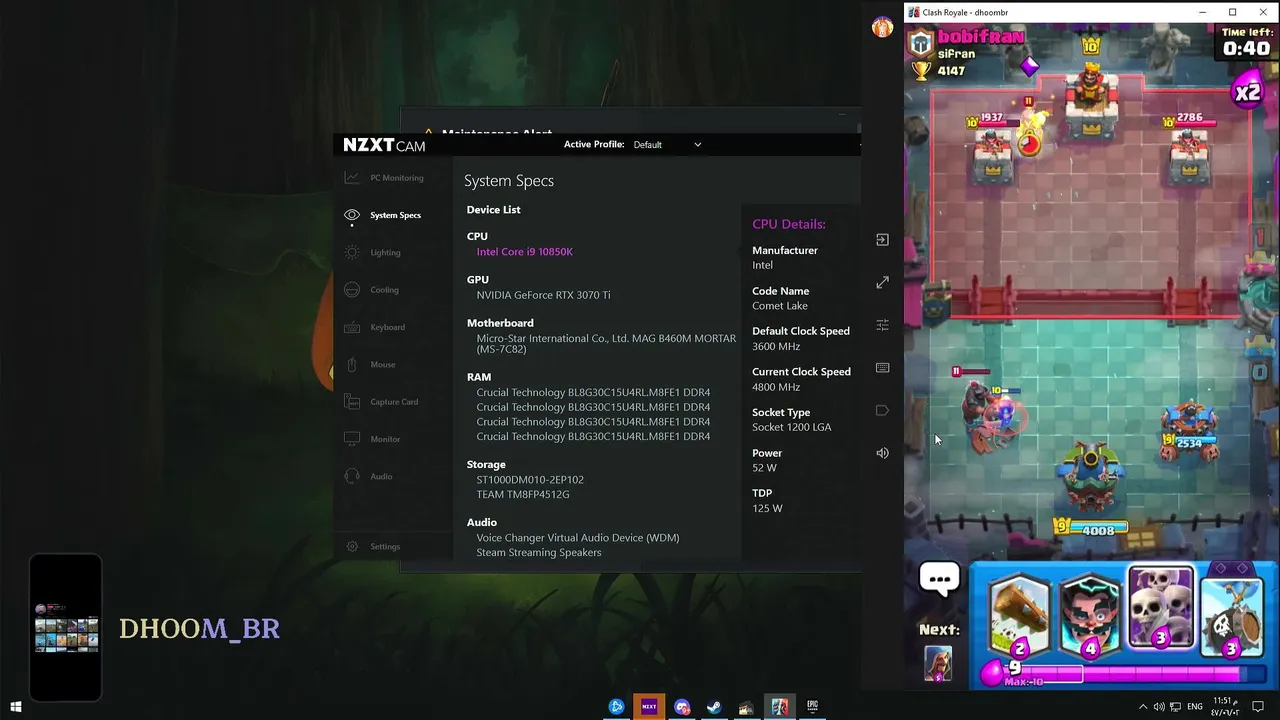Open the Active Profile Default dropdown
1280x720 pixels.
(667, 145)
